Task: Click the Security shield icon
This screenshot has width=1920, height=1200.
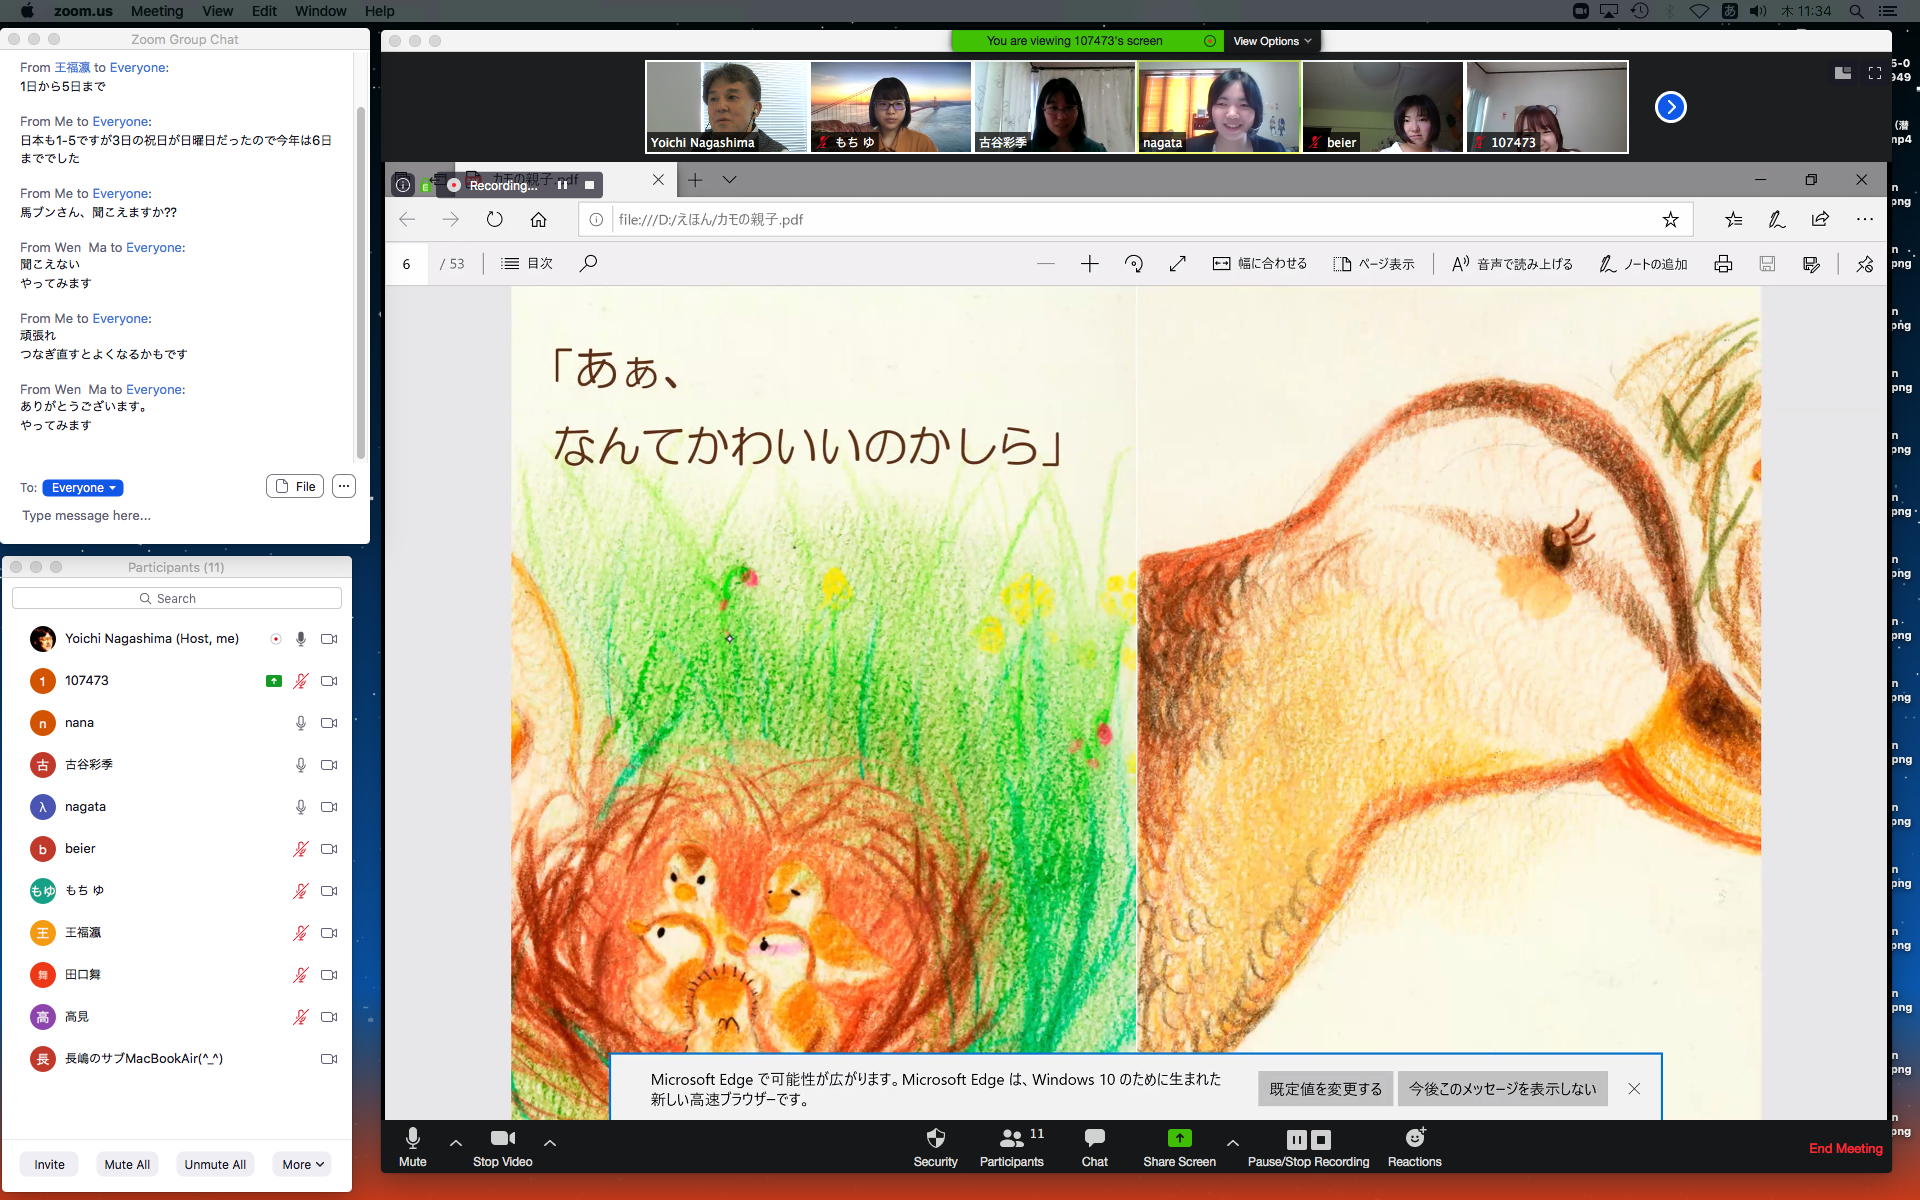Action: click(x=935, y=1138)
